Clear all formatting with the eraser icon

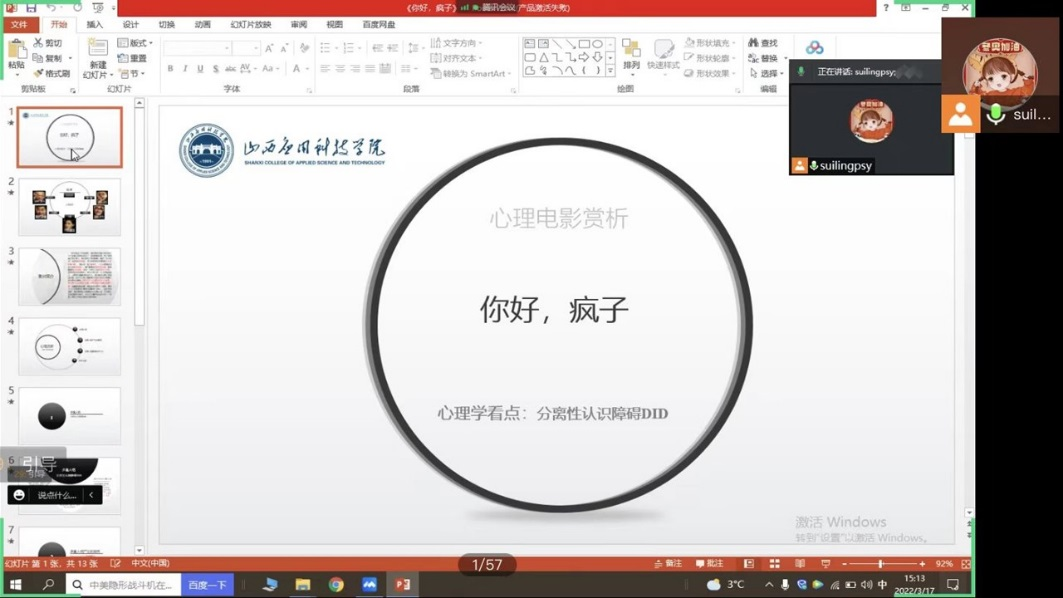305,48
